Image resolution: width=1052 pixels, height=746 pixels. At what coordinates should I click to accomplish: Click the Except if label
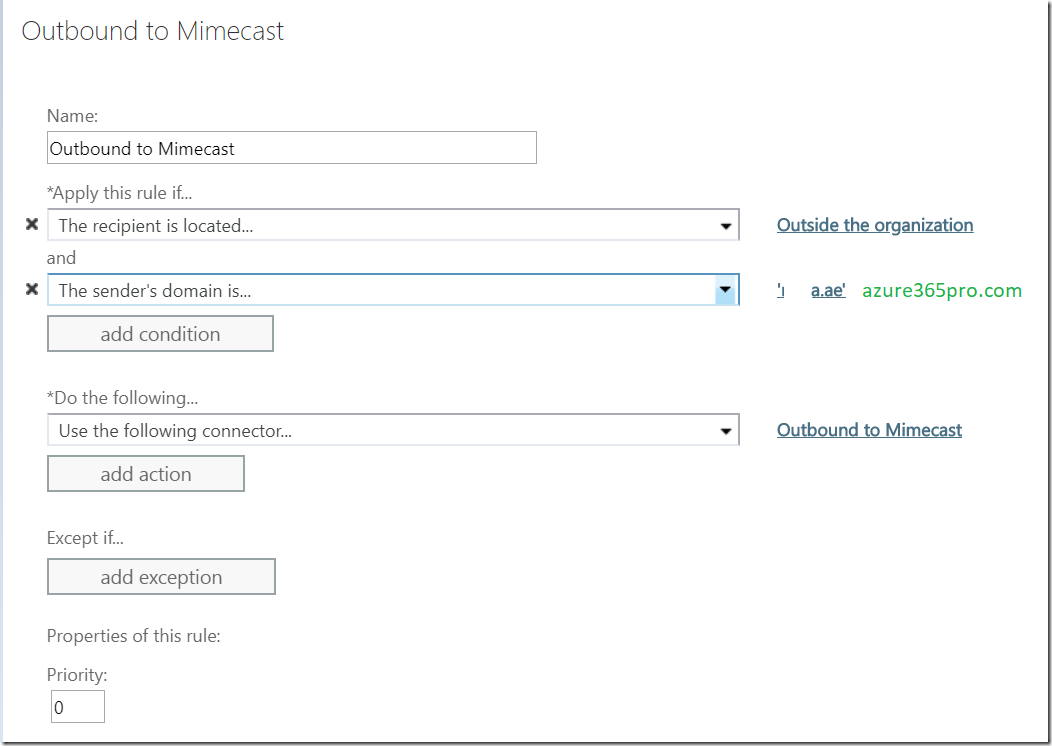point(85,538)
